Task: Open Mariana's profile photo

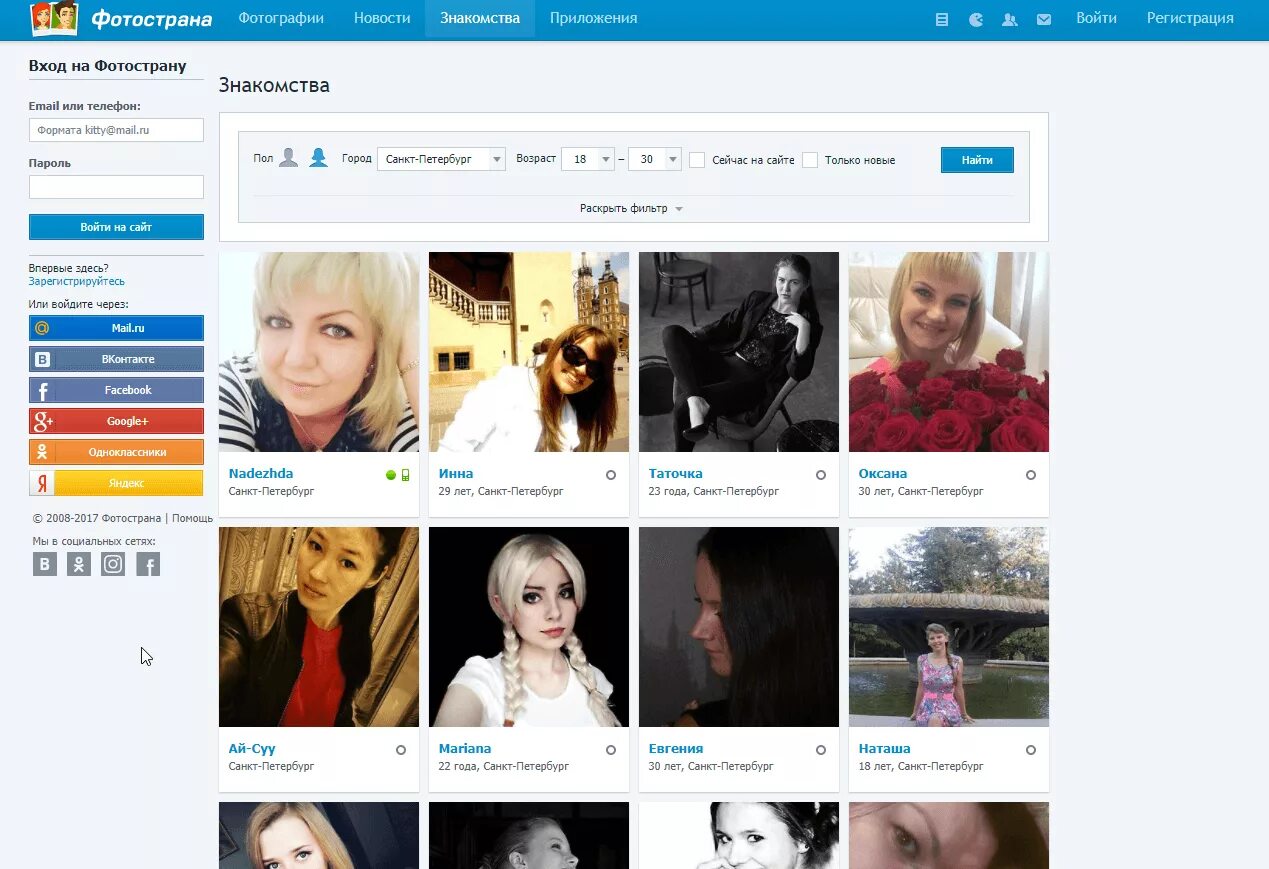Action: [x=529, y=627]
